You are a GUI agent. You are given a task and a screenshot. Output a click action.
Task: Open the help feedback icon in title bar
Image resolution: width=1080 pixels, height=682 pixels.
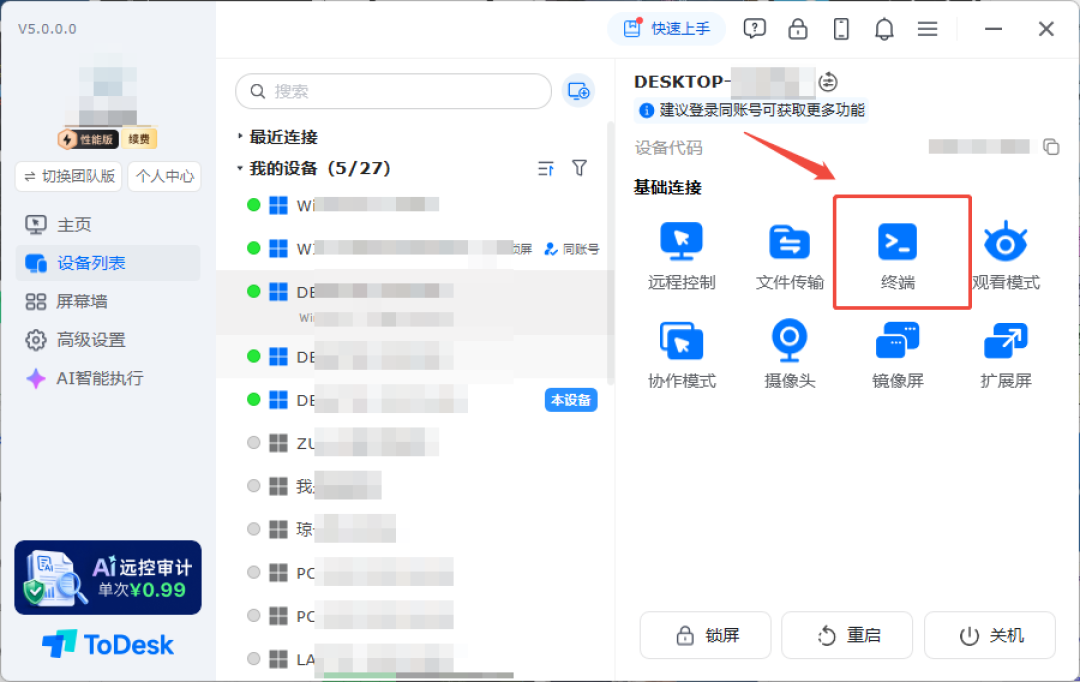[754, 29]
